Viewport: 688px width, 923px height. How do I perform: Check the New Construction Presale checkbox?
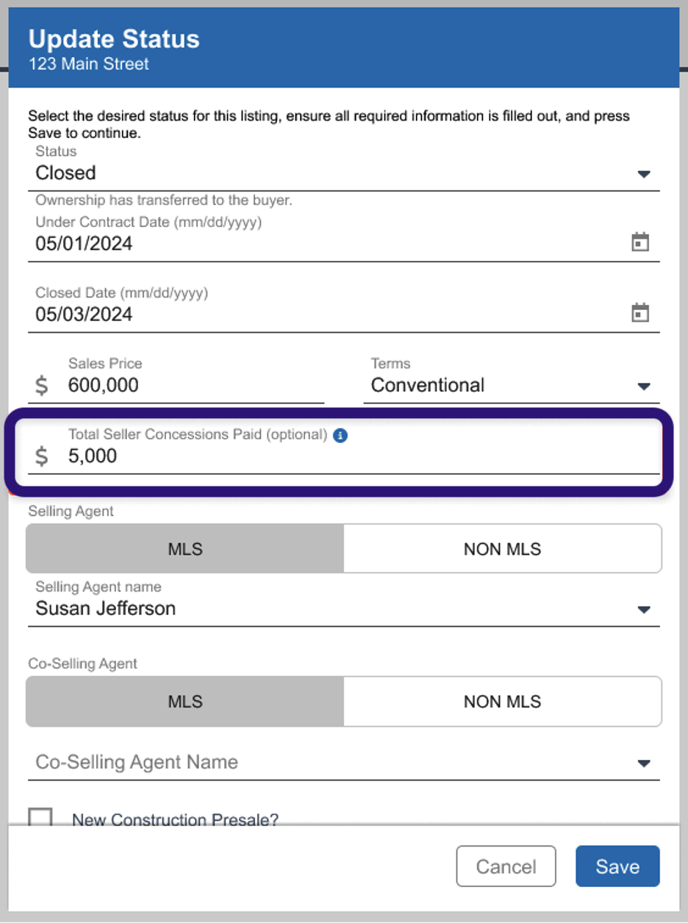[x=40, y=816]
